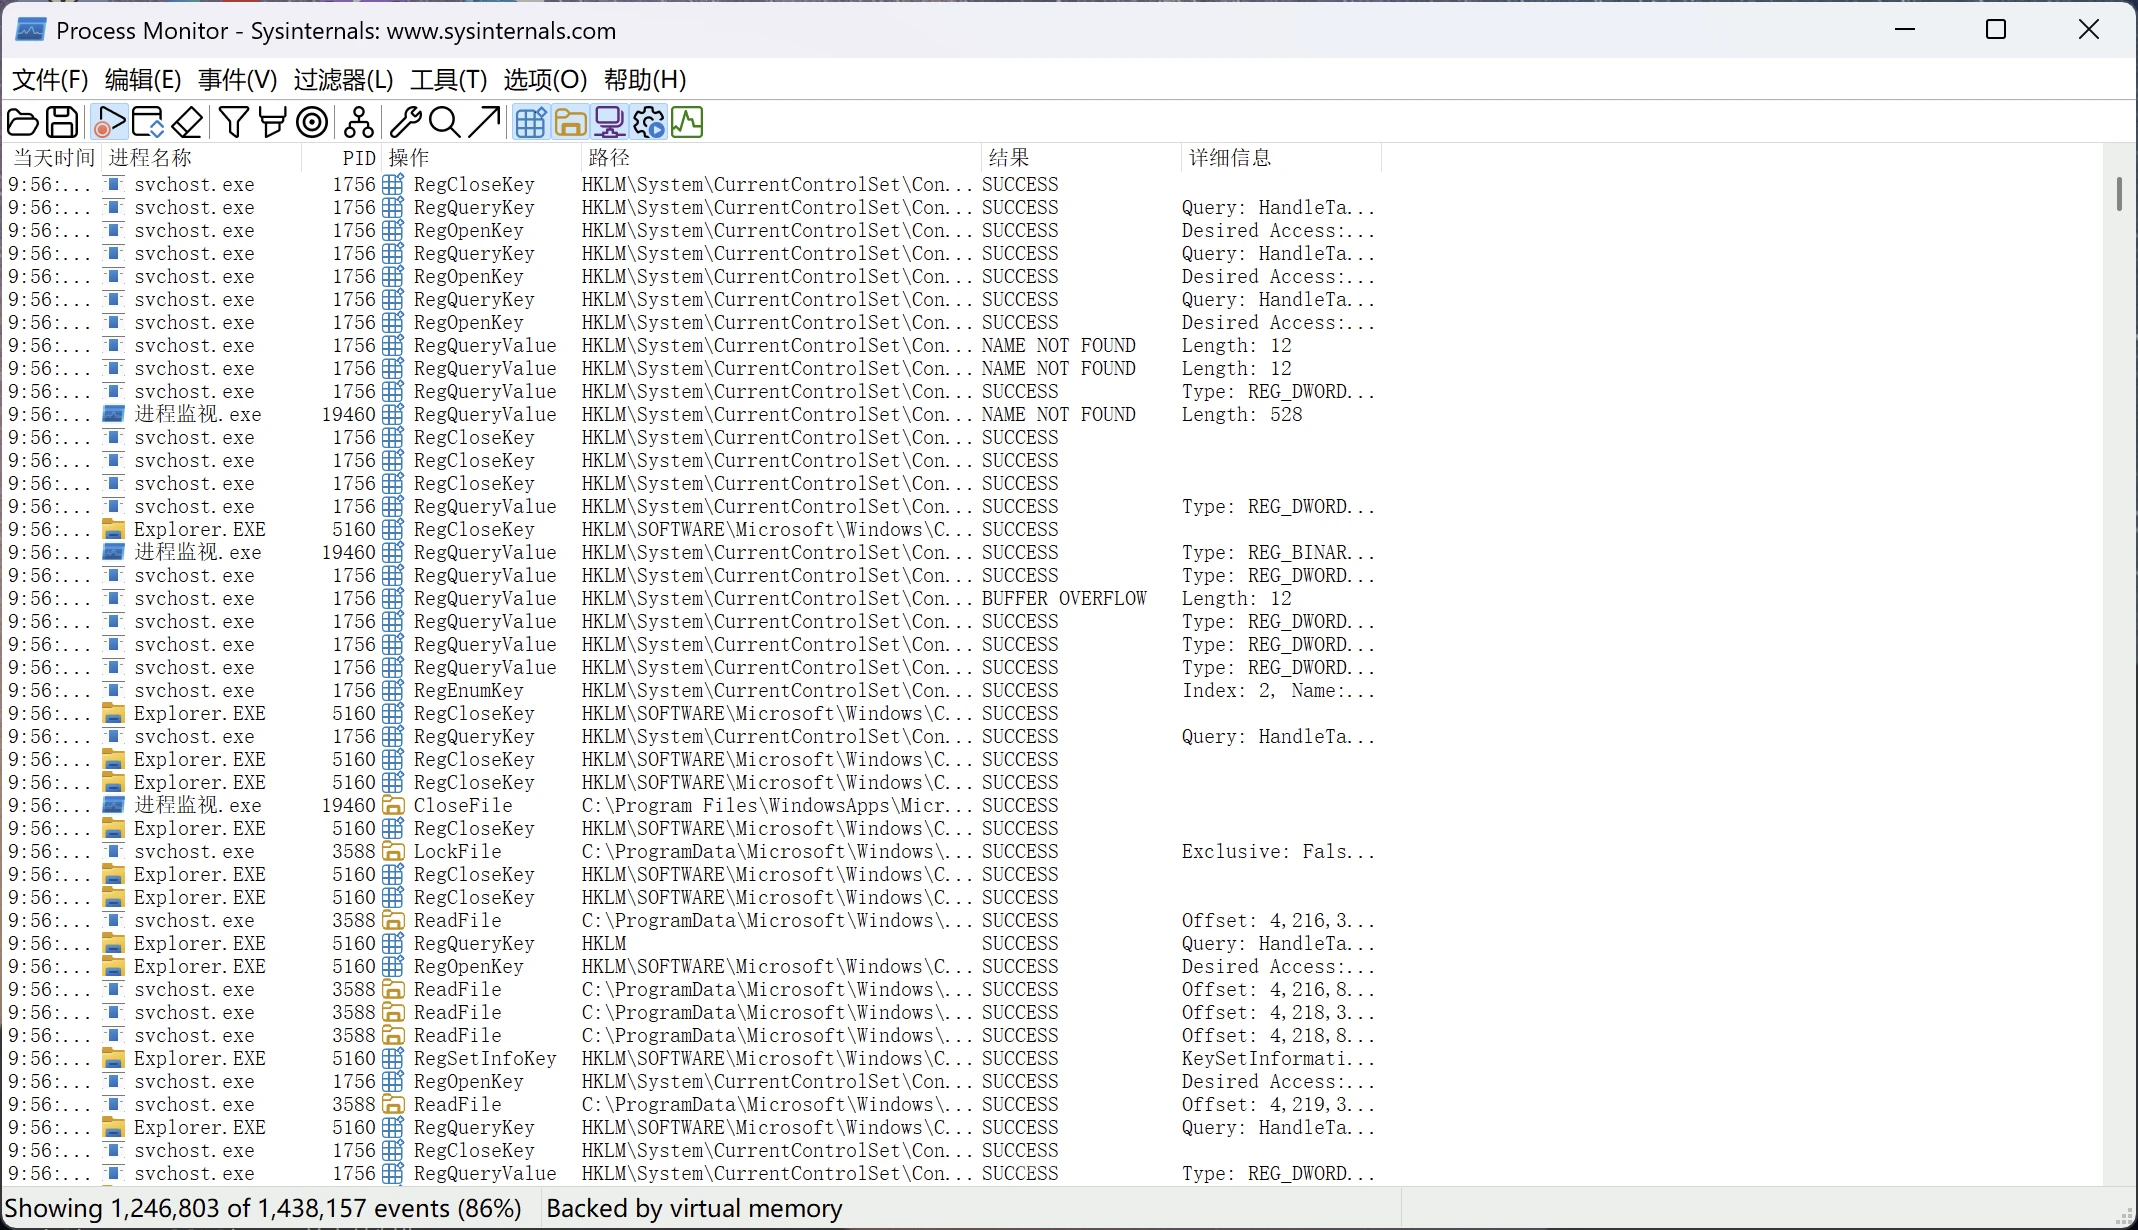Sort events by the 路径 column header
2138x1230 pixels.
pos(609,157)
